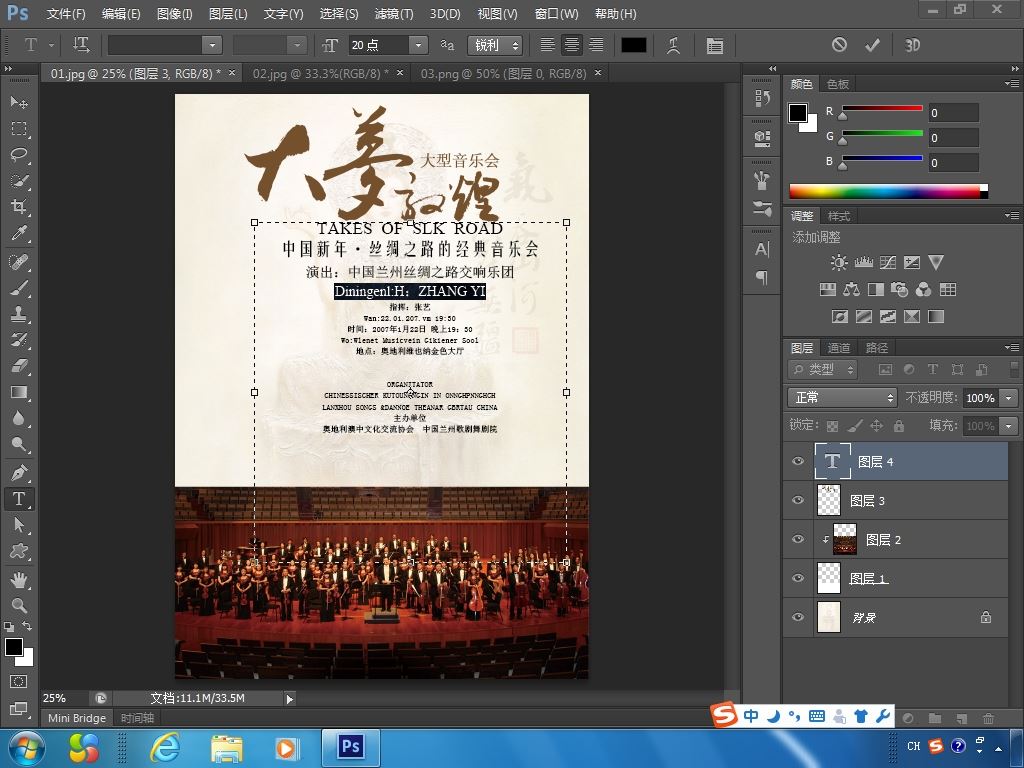Open 滤镜(T) menu
The height and width of the screenshot is (768, 1024).
393,14
